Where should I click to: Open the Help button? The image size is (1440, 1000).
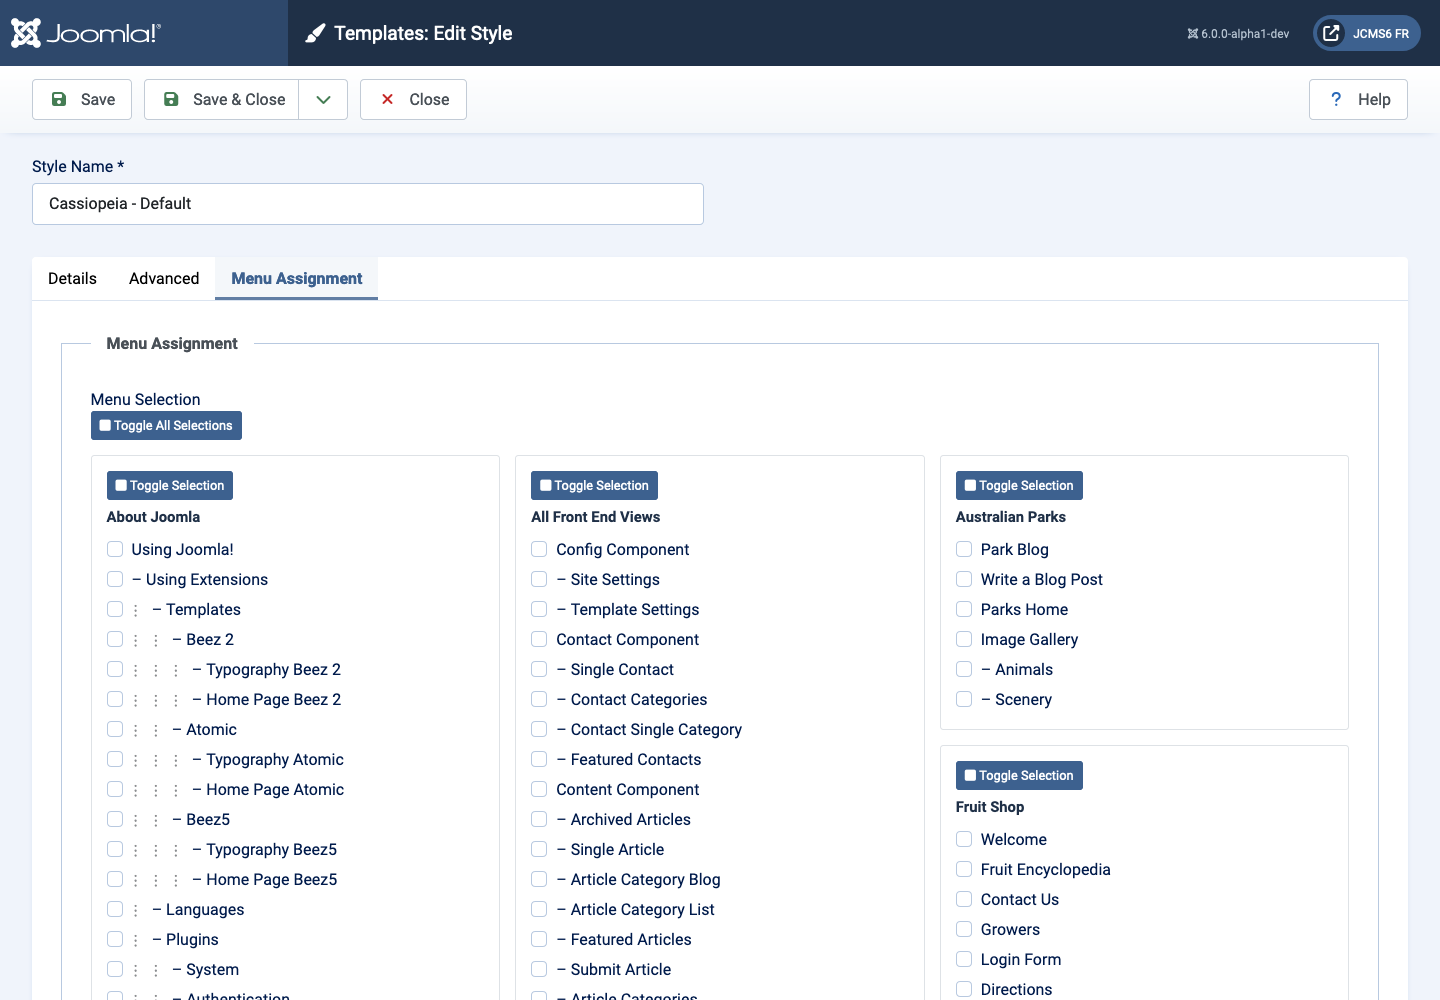click(x=1358, y=99)
